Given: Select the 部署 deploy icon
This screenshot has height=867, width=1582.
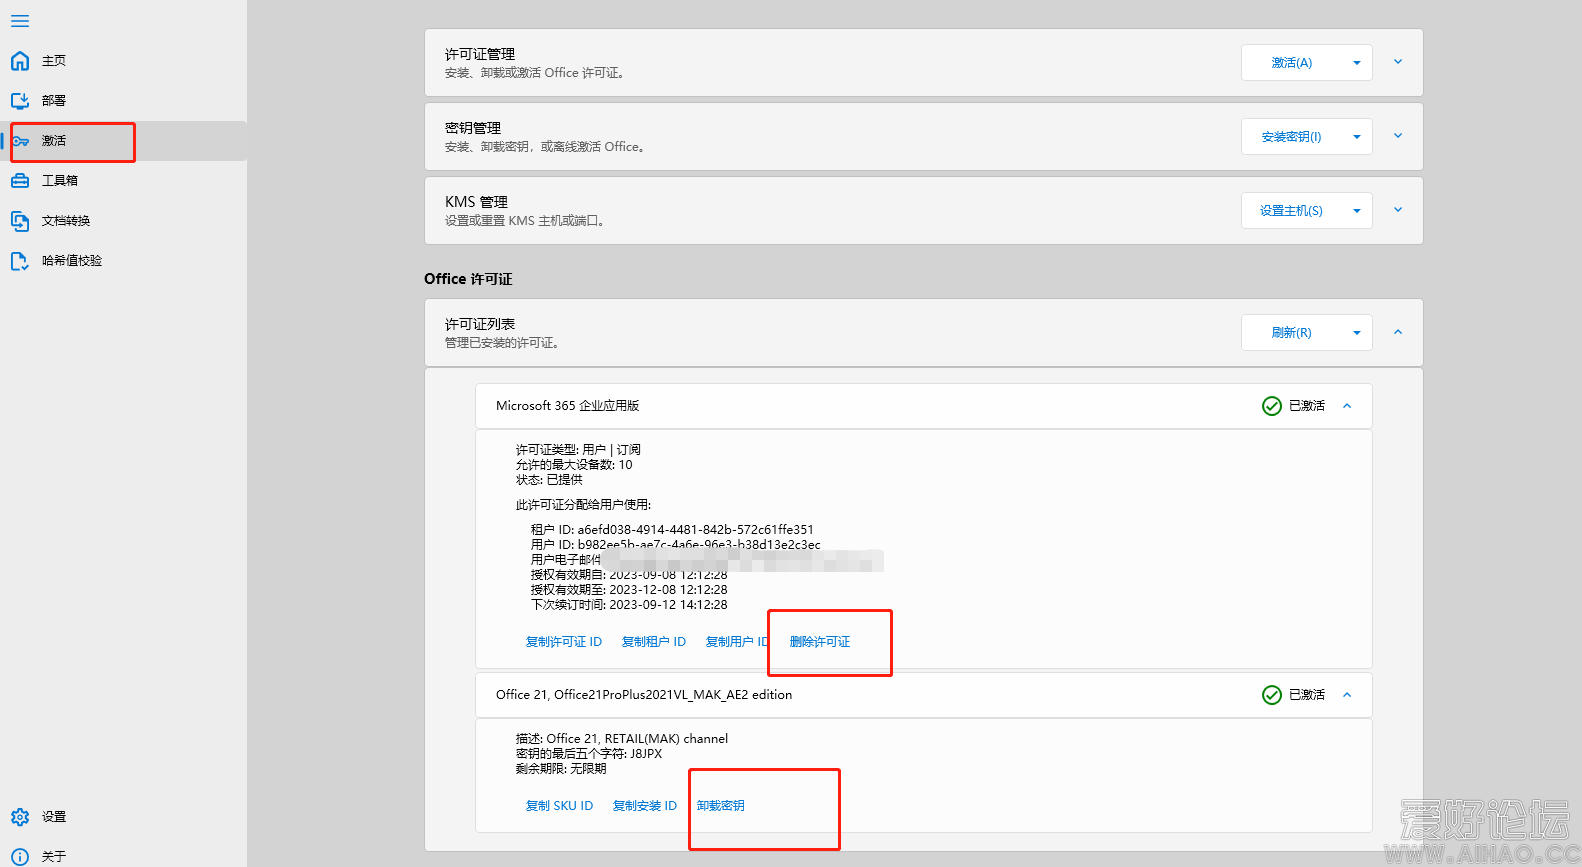Looking at the screenshot, I should [x=20, y=101].
